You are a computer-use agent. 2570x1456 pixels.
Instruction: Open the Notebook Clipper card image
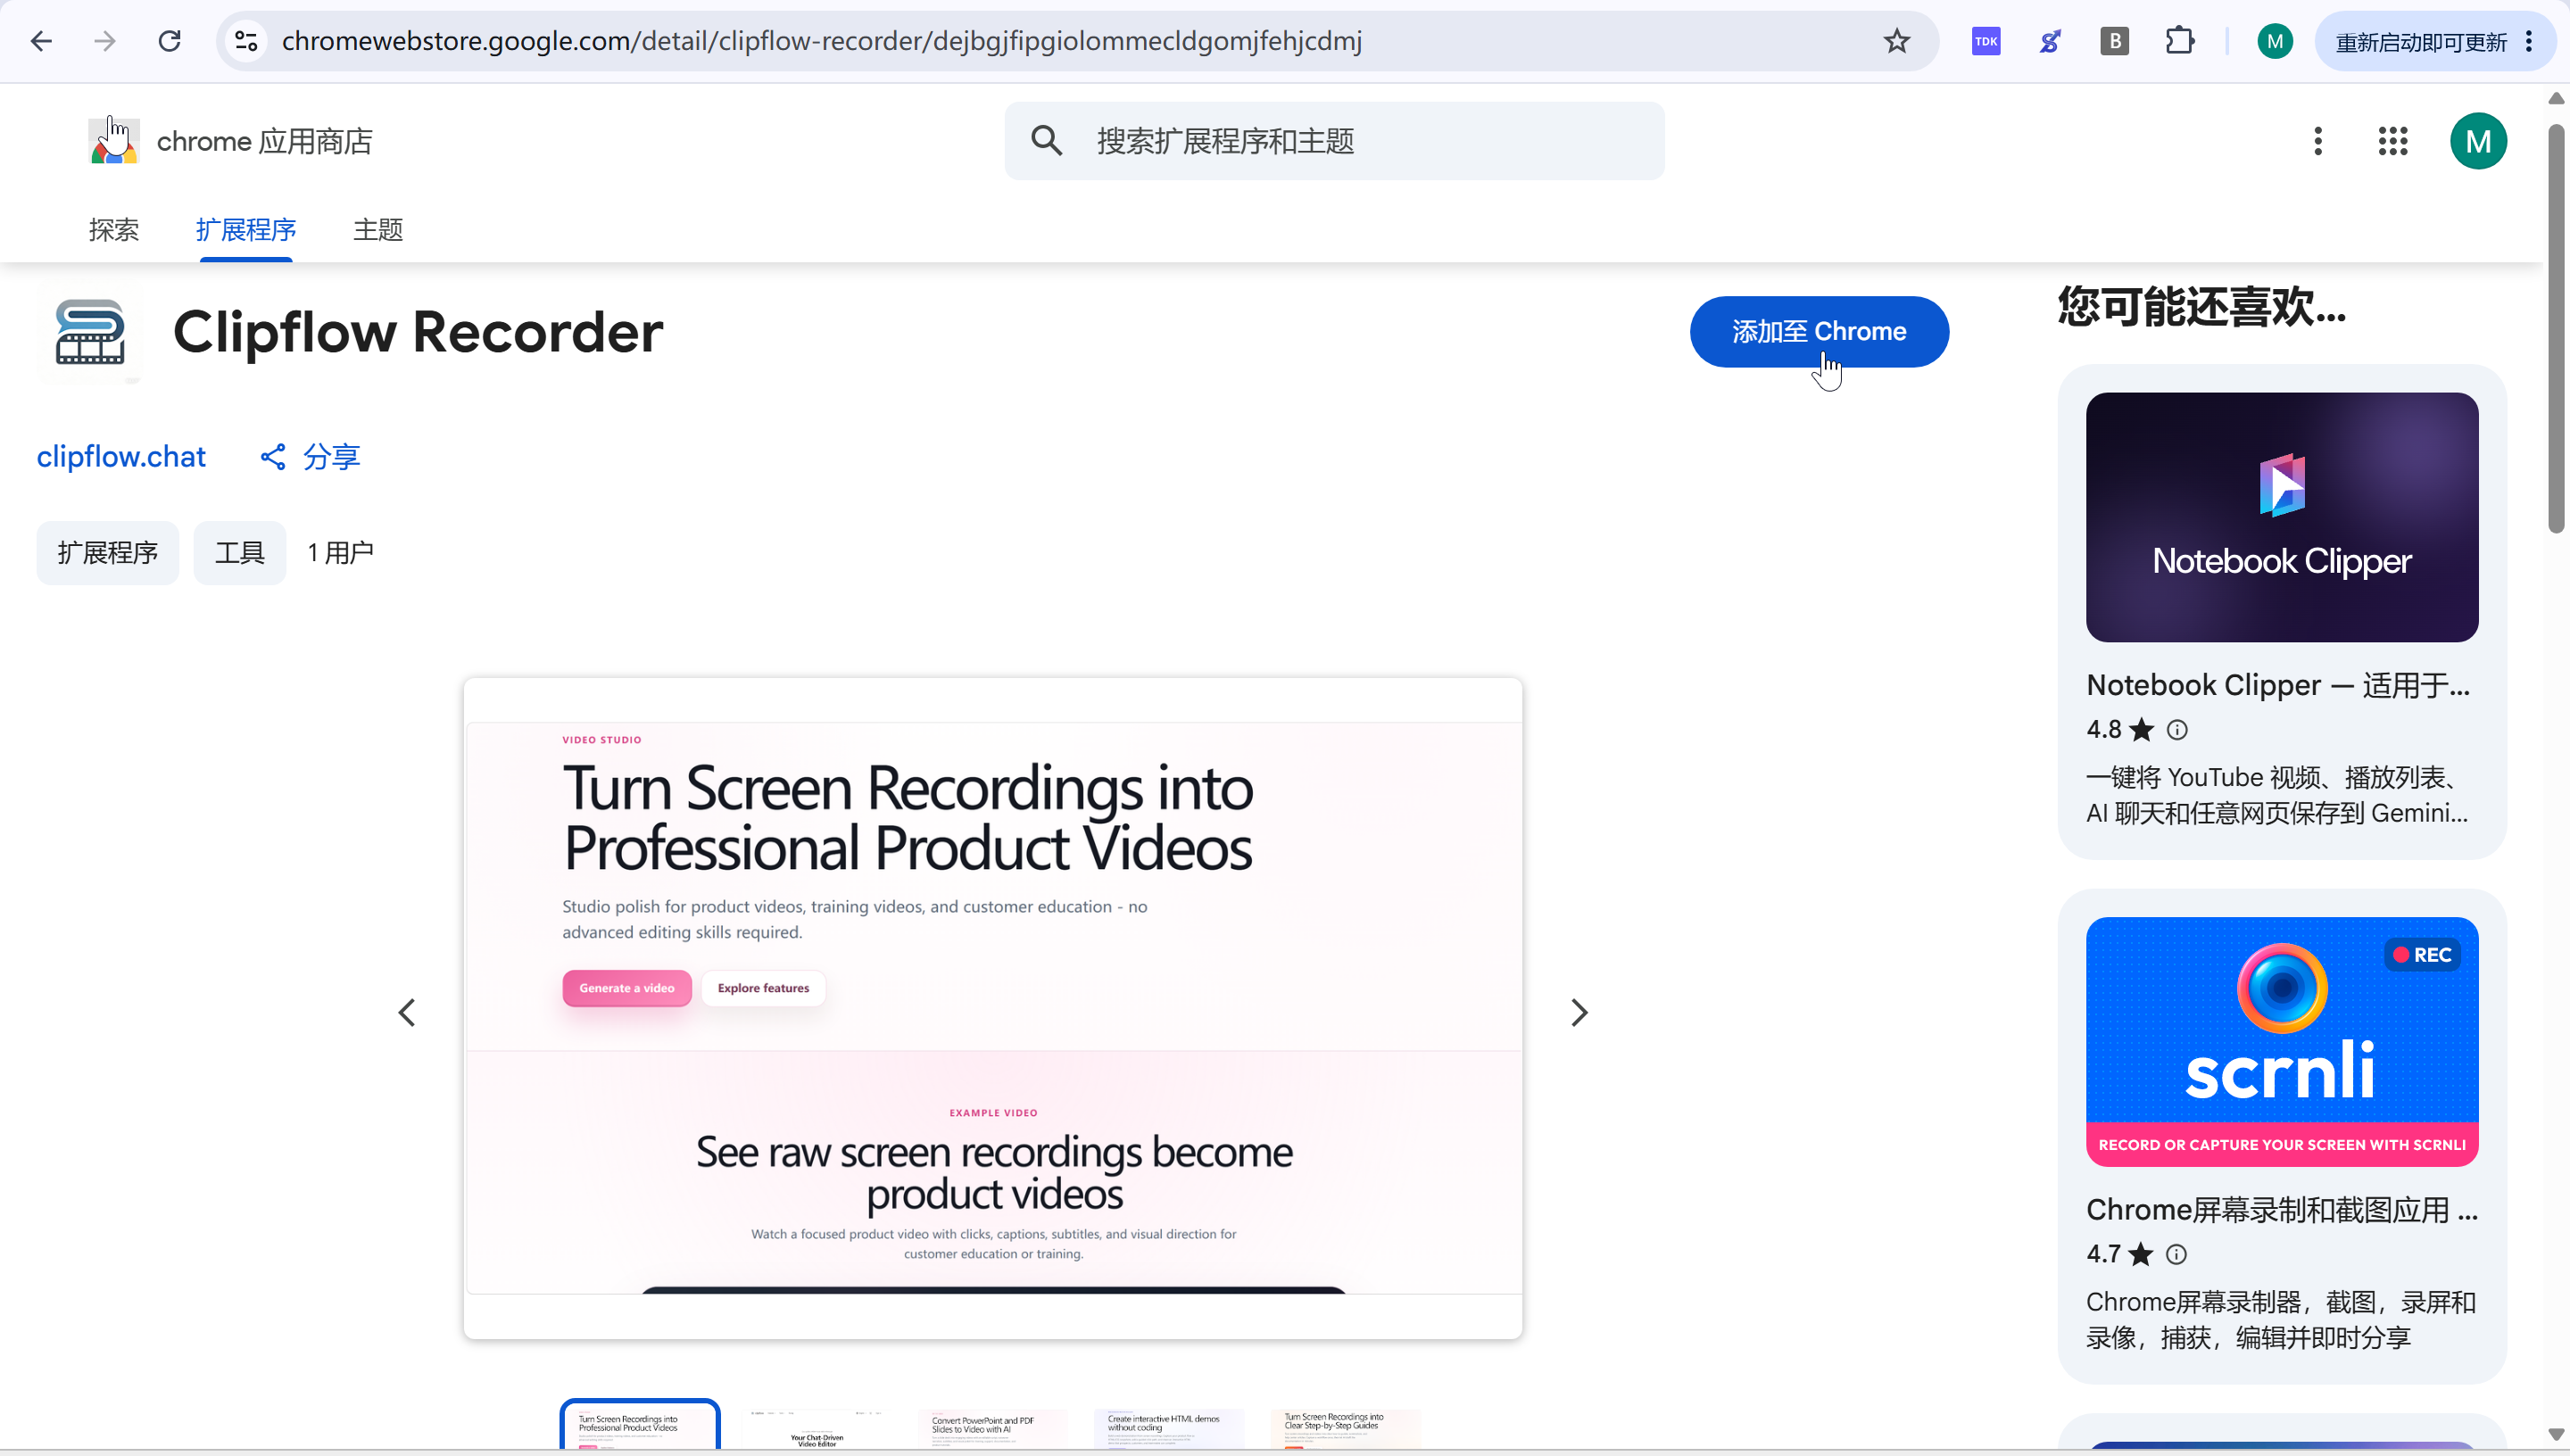(x=2281, y=517)
